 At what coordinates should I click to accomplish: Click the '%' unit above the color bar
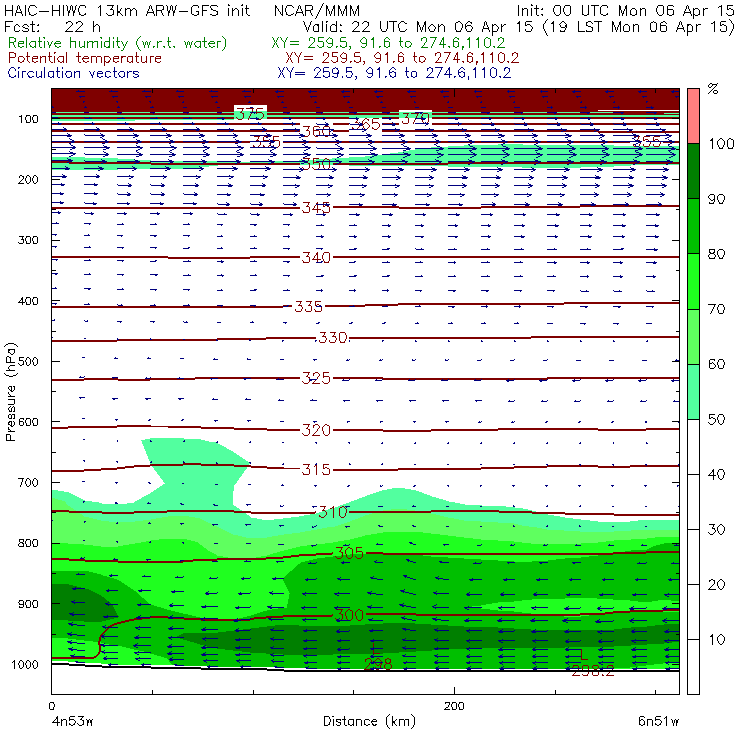713,89
